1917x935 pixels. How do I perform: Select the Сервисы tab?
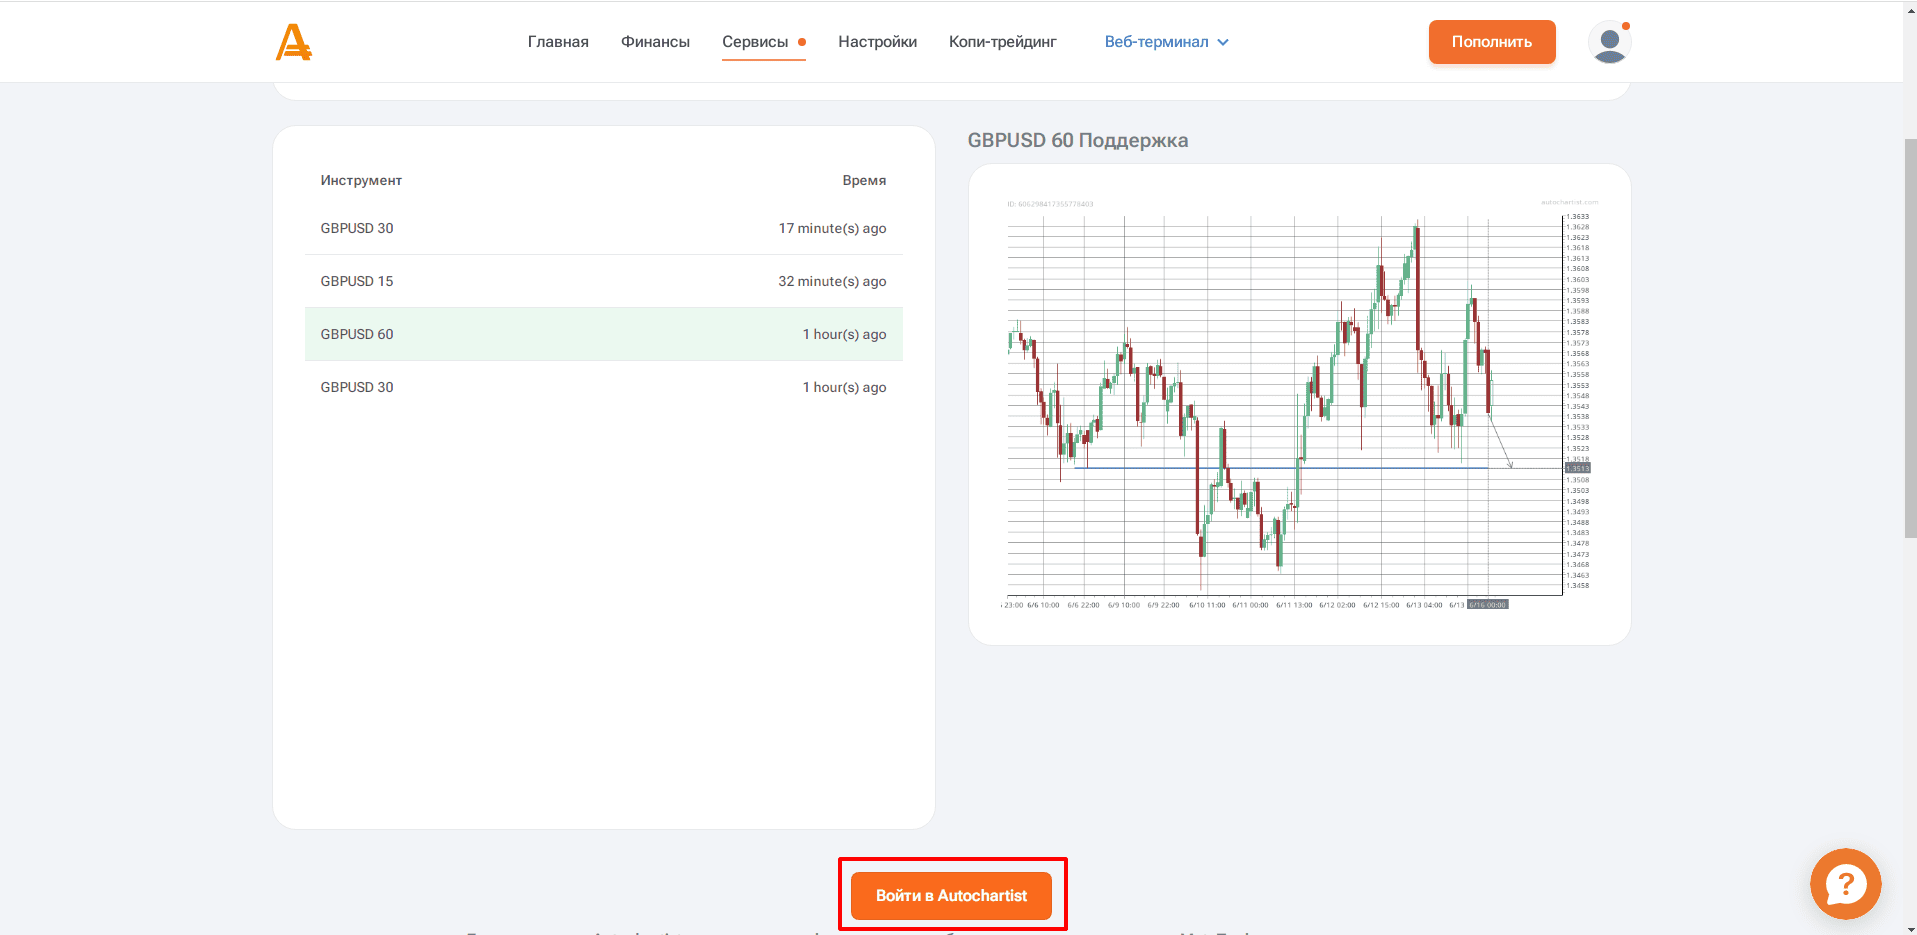(x=764, y=42)
